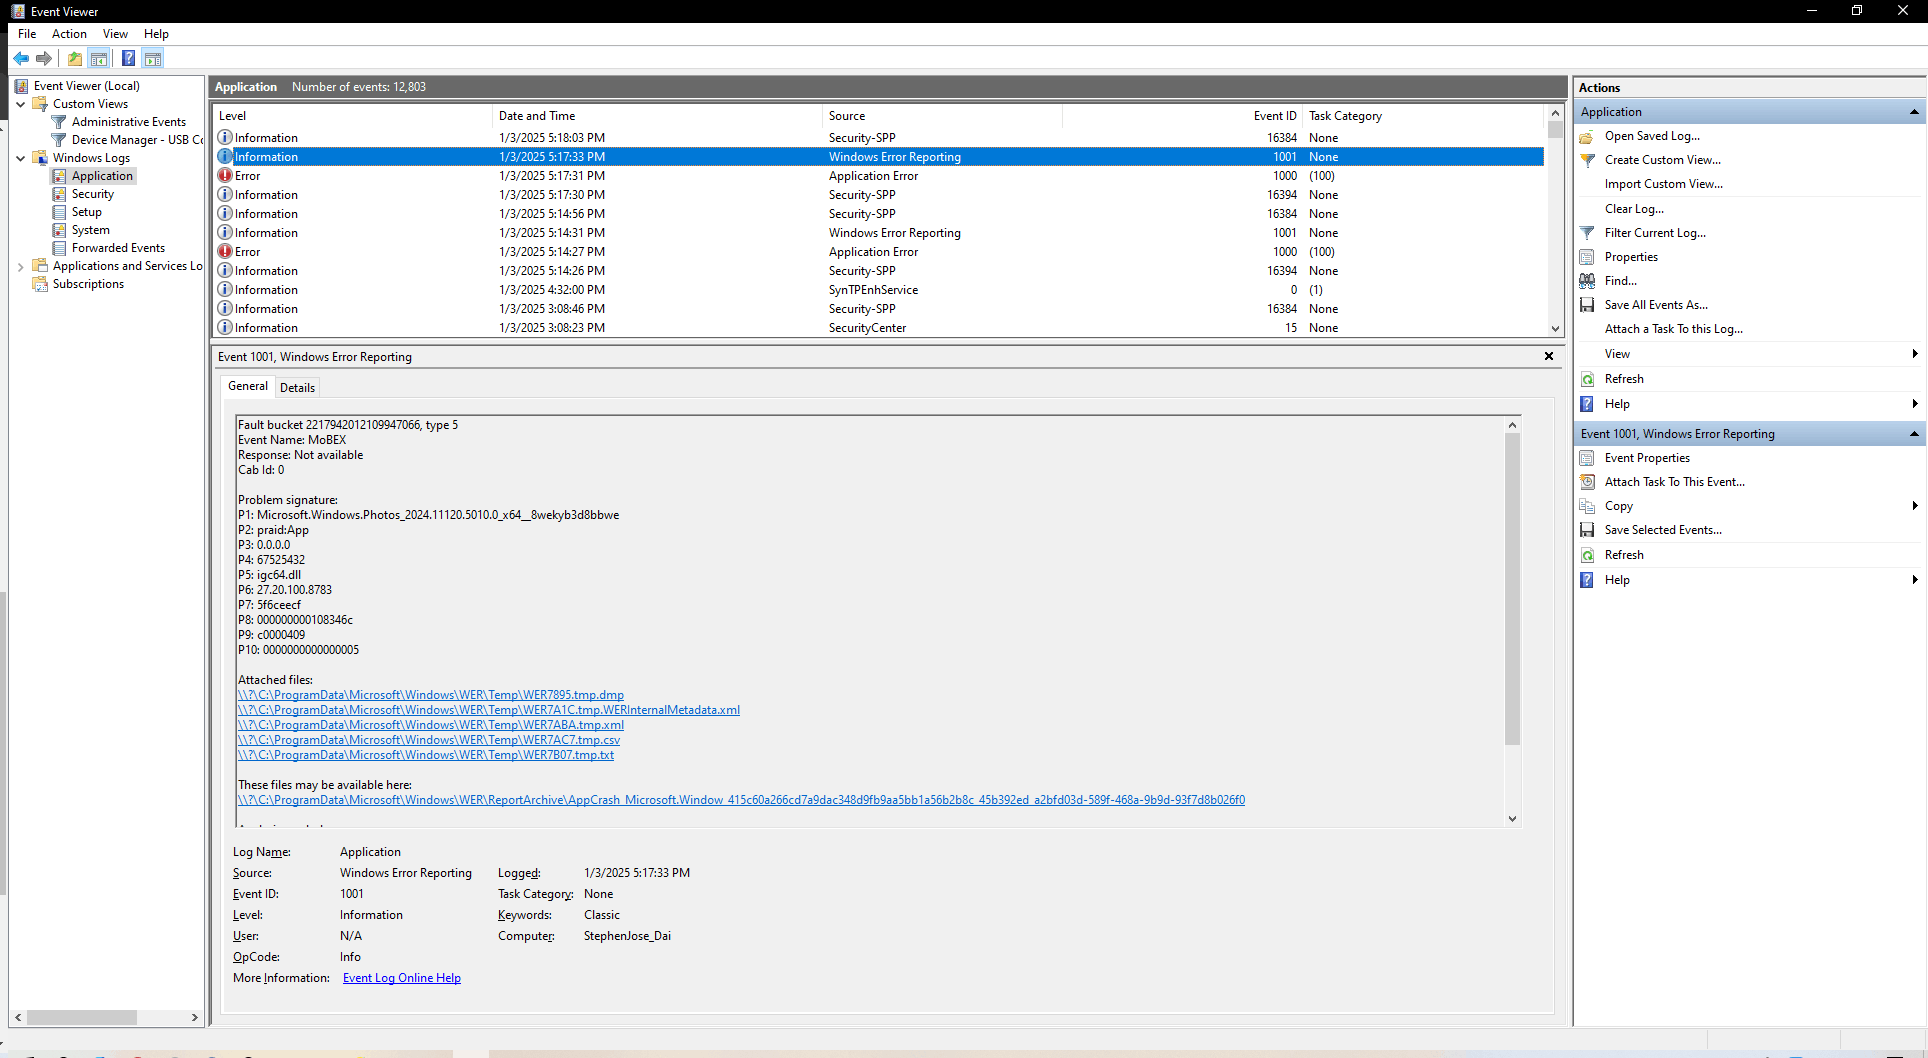
Task: Click the event description scrollbar down arrow
Action: pos(1512,818)
